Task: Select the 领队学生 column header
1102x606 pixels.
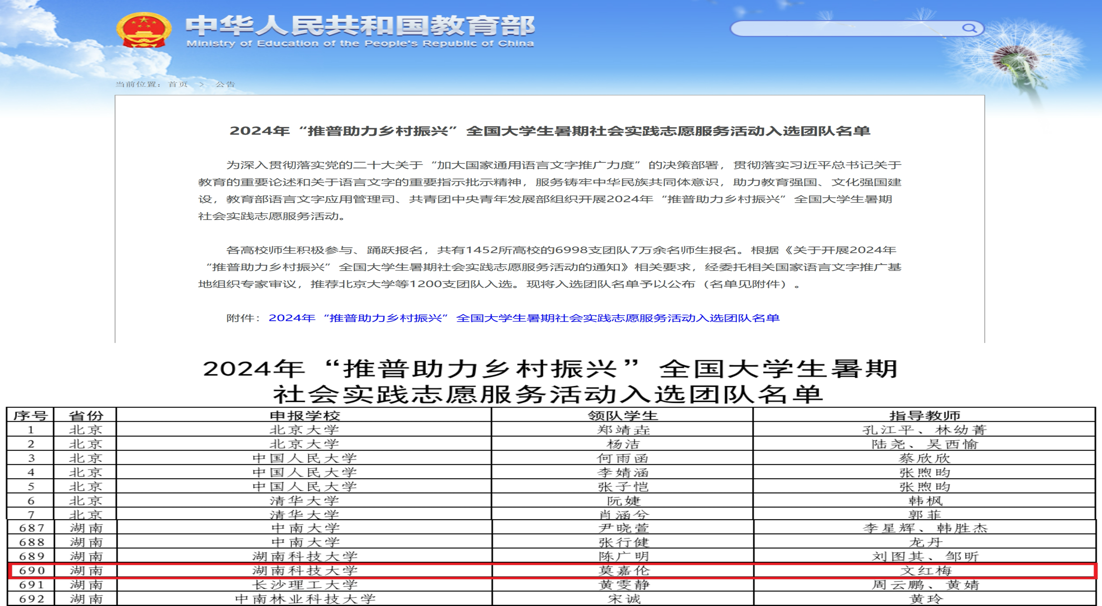Action: point(622,416)
